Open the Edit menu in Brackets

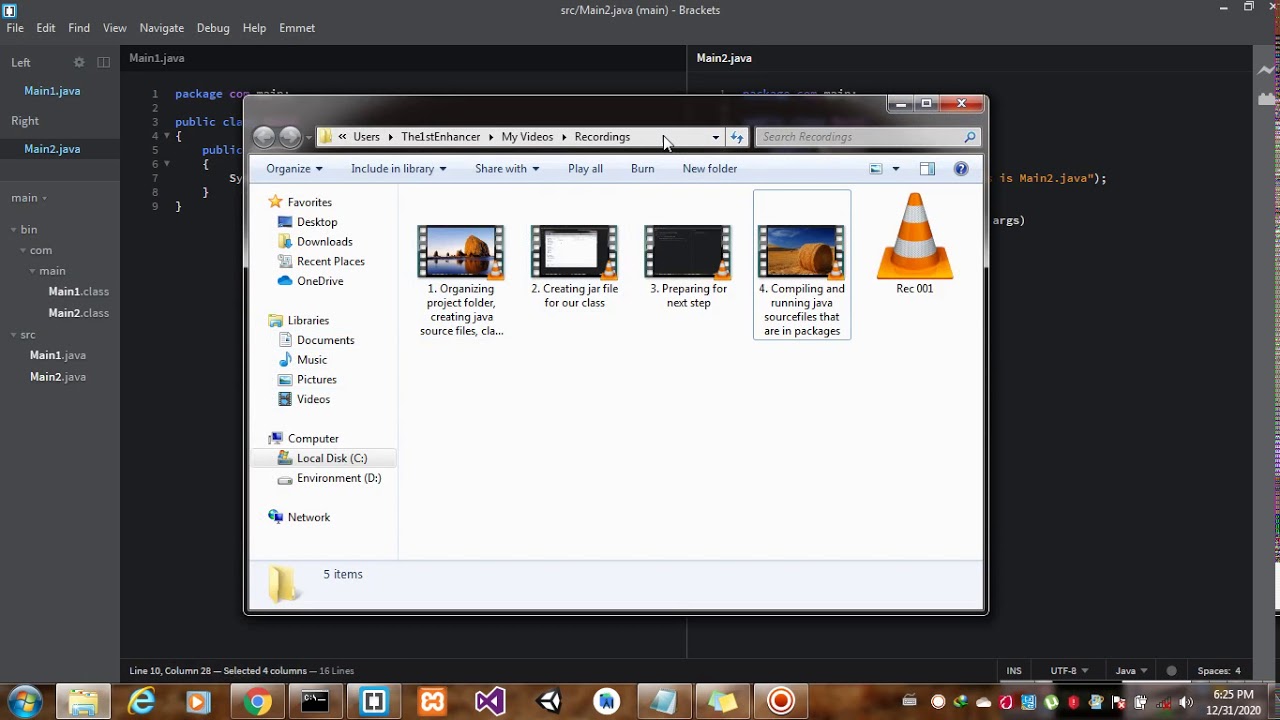tap(46, 28)
